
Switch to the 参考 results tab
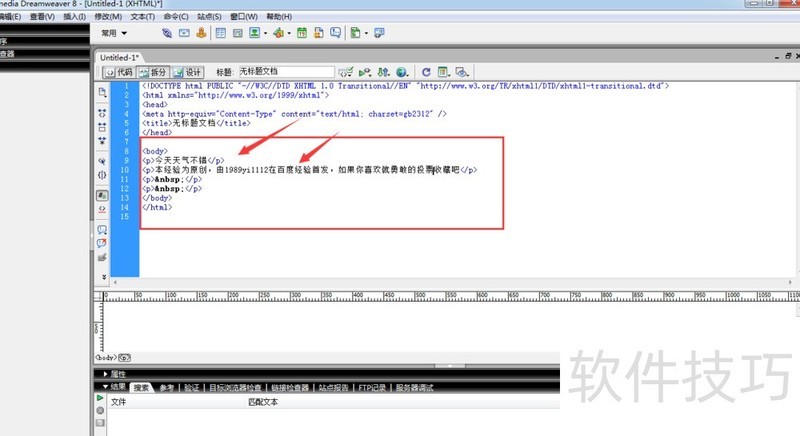point(166,388)
